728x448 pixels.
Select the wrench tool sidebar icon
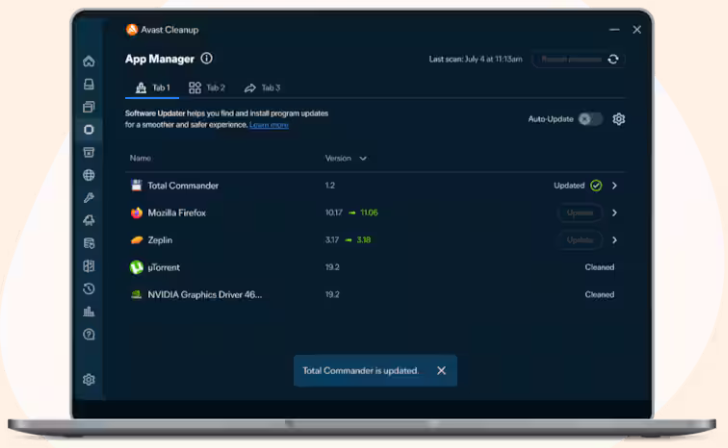pyautogui.click(x=89, y=198)
